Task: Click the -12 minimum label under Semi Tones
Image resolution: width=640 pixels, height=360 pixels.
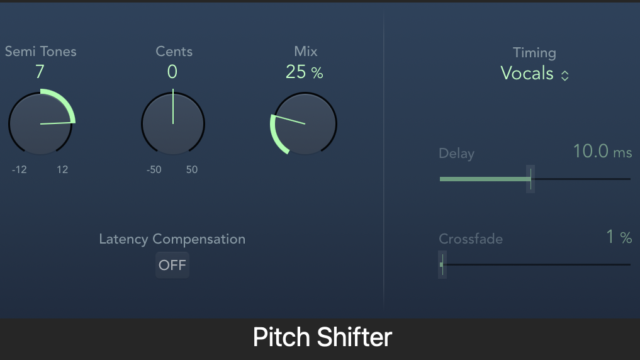Action: [19, 169]
